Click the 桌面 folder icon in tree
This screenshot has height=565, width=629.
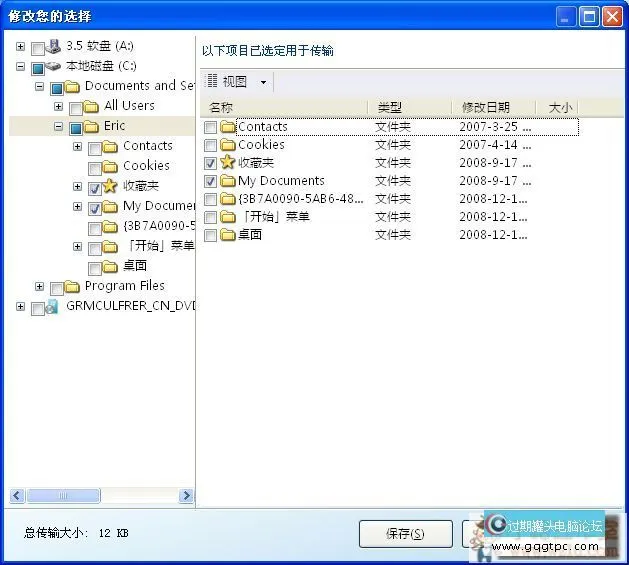pos(110,266)
